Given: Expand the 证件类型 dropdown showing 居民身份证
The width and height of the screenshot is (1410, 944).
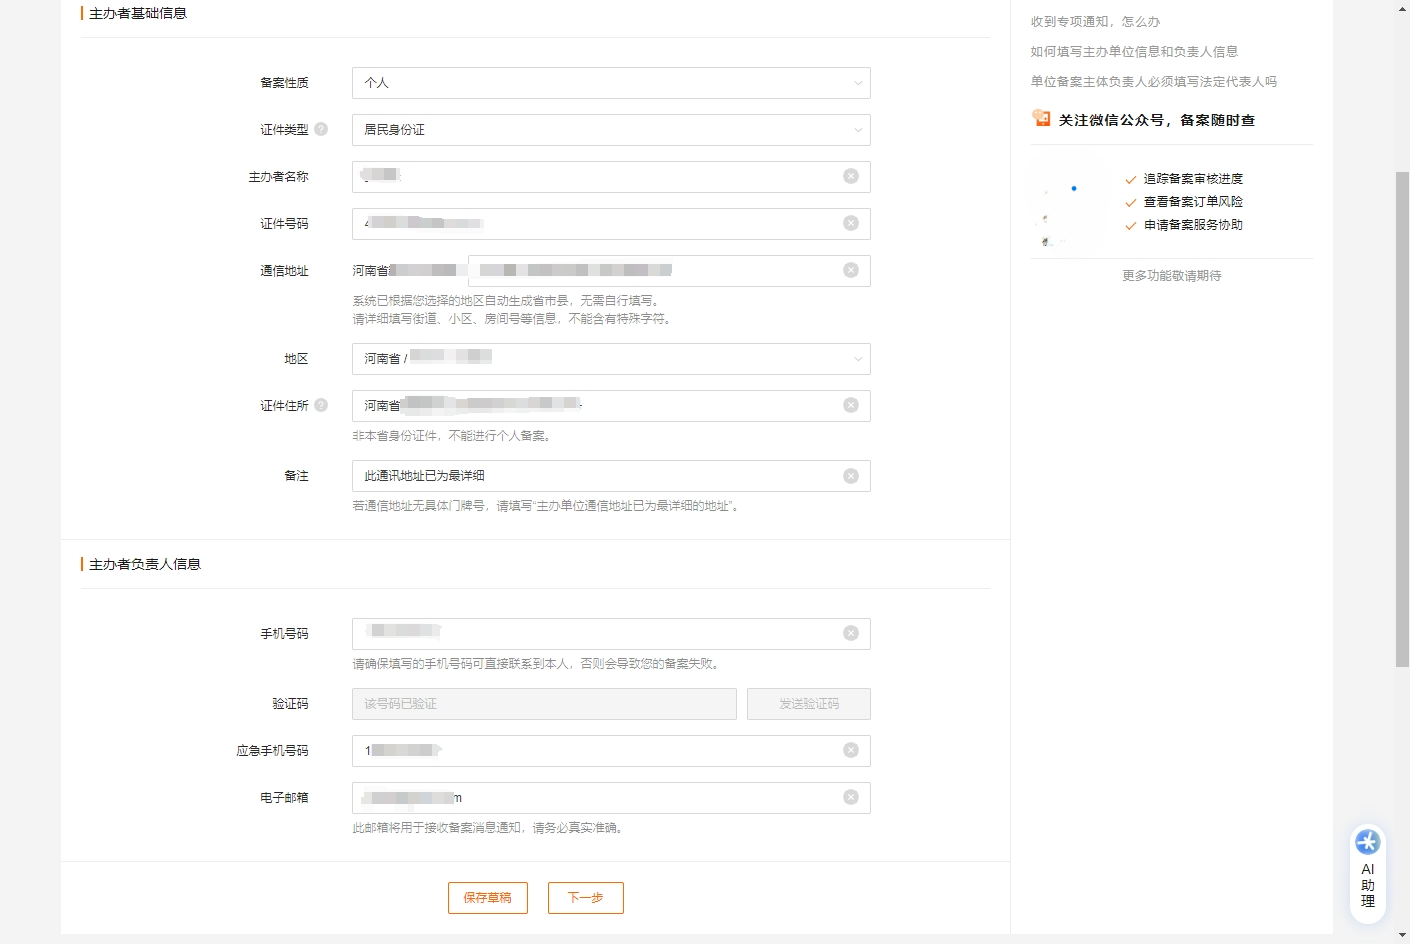Looking at the screenshot, I should tap(610, 129).
